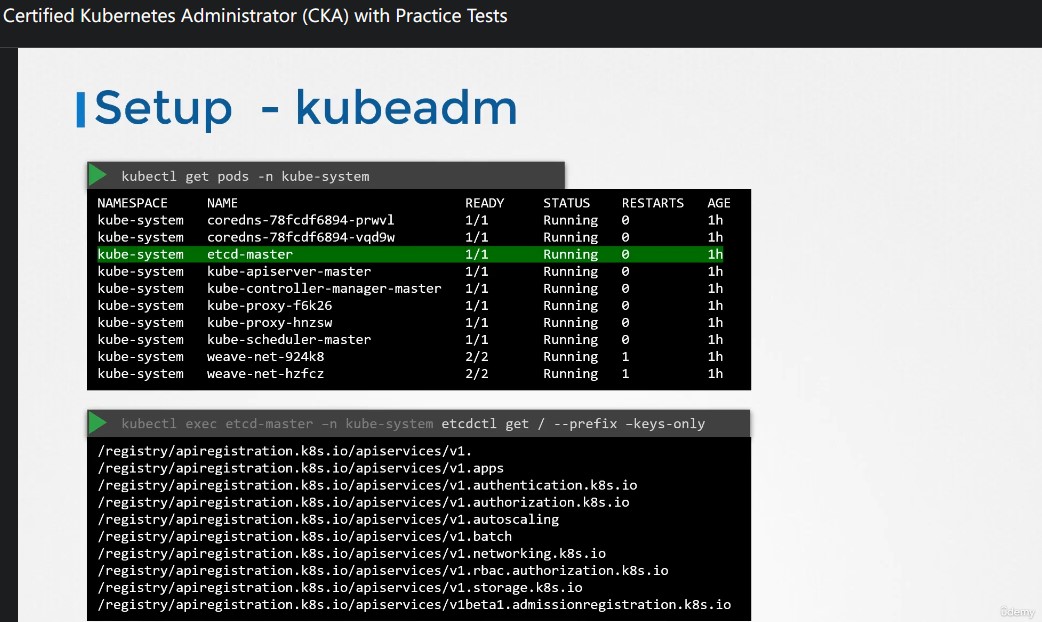Click the highlighted etcd-master pod name
1042x622 pixels.
coord(249,254)
